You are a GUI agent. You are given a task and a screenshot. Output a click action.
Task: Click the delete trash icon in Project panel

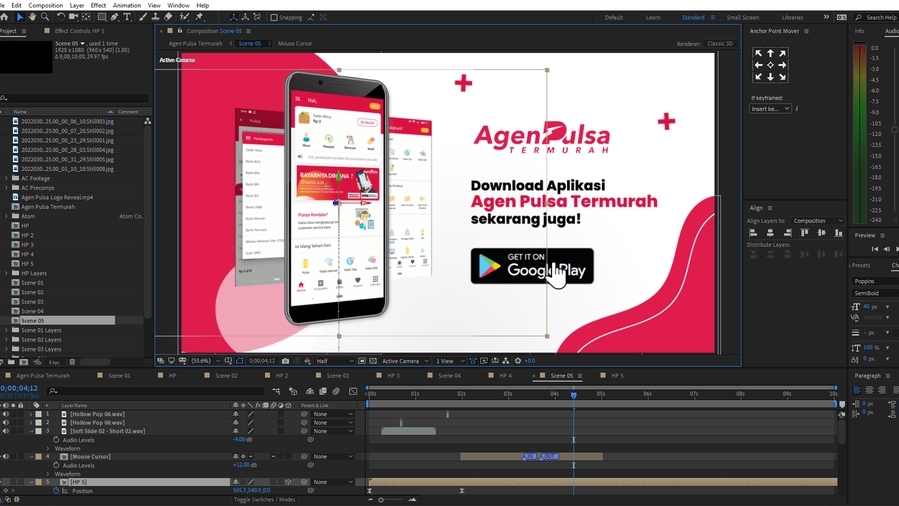[x=72, y=362]
